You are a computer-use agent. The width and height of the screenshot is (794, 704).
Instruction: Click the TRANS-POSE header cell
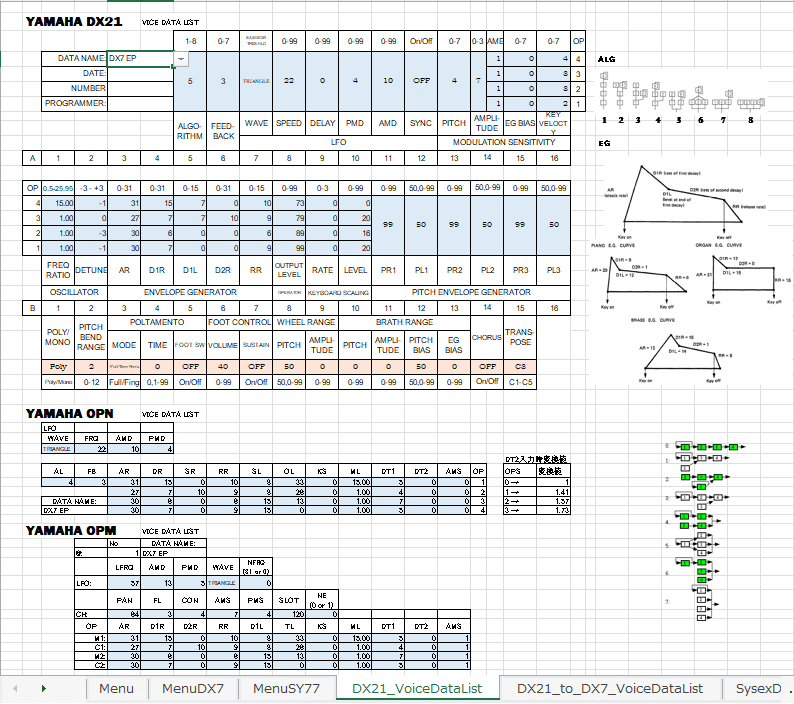tap(520, 337)
